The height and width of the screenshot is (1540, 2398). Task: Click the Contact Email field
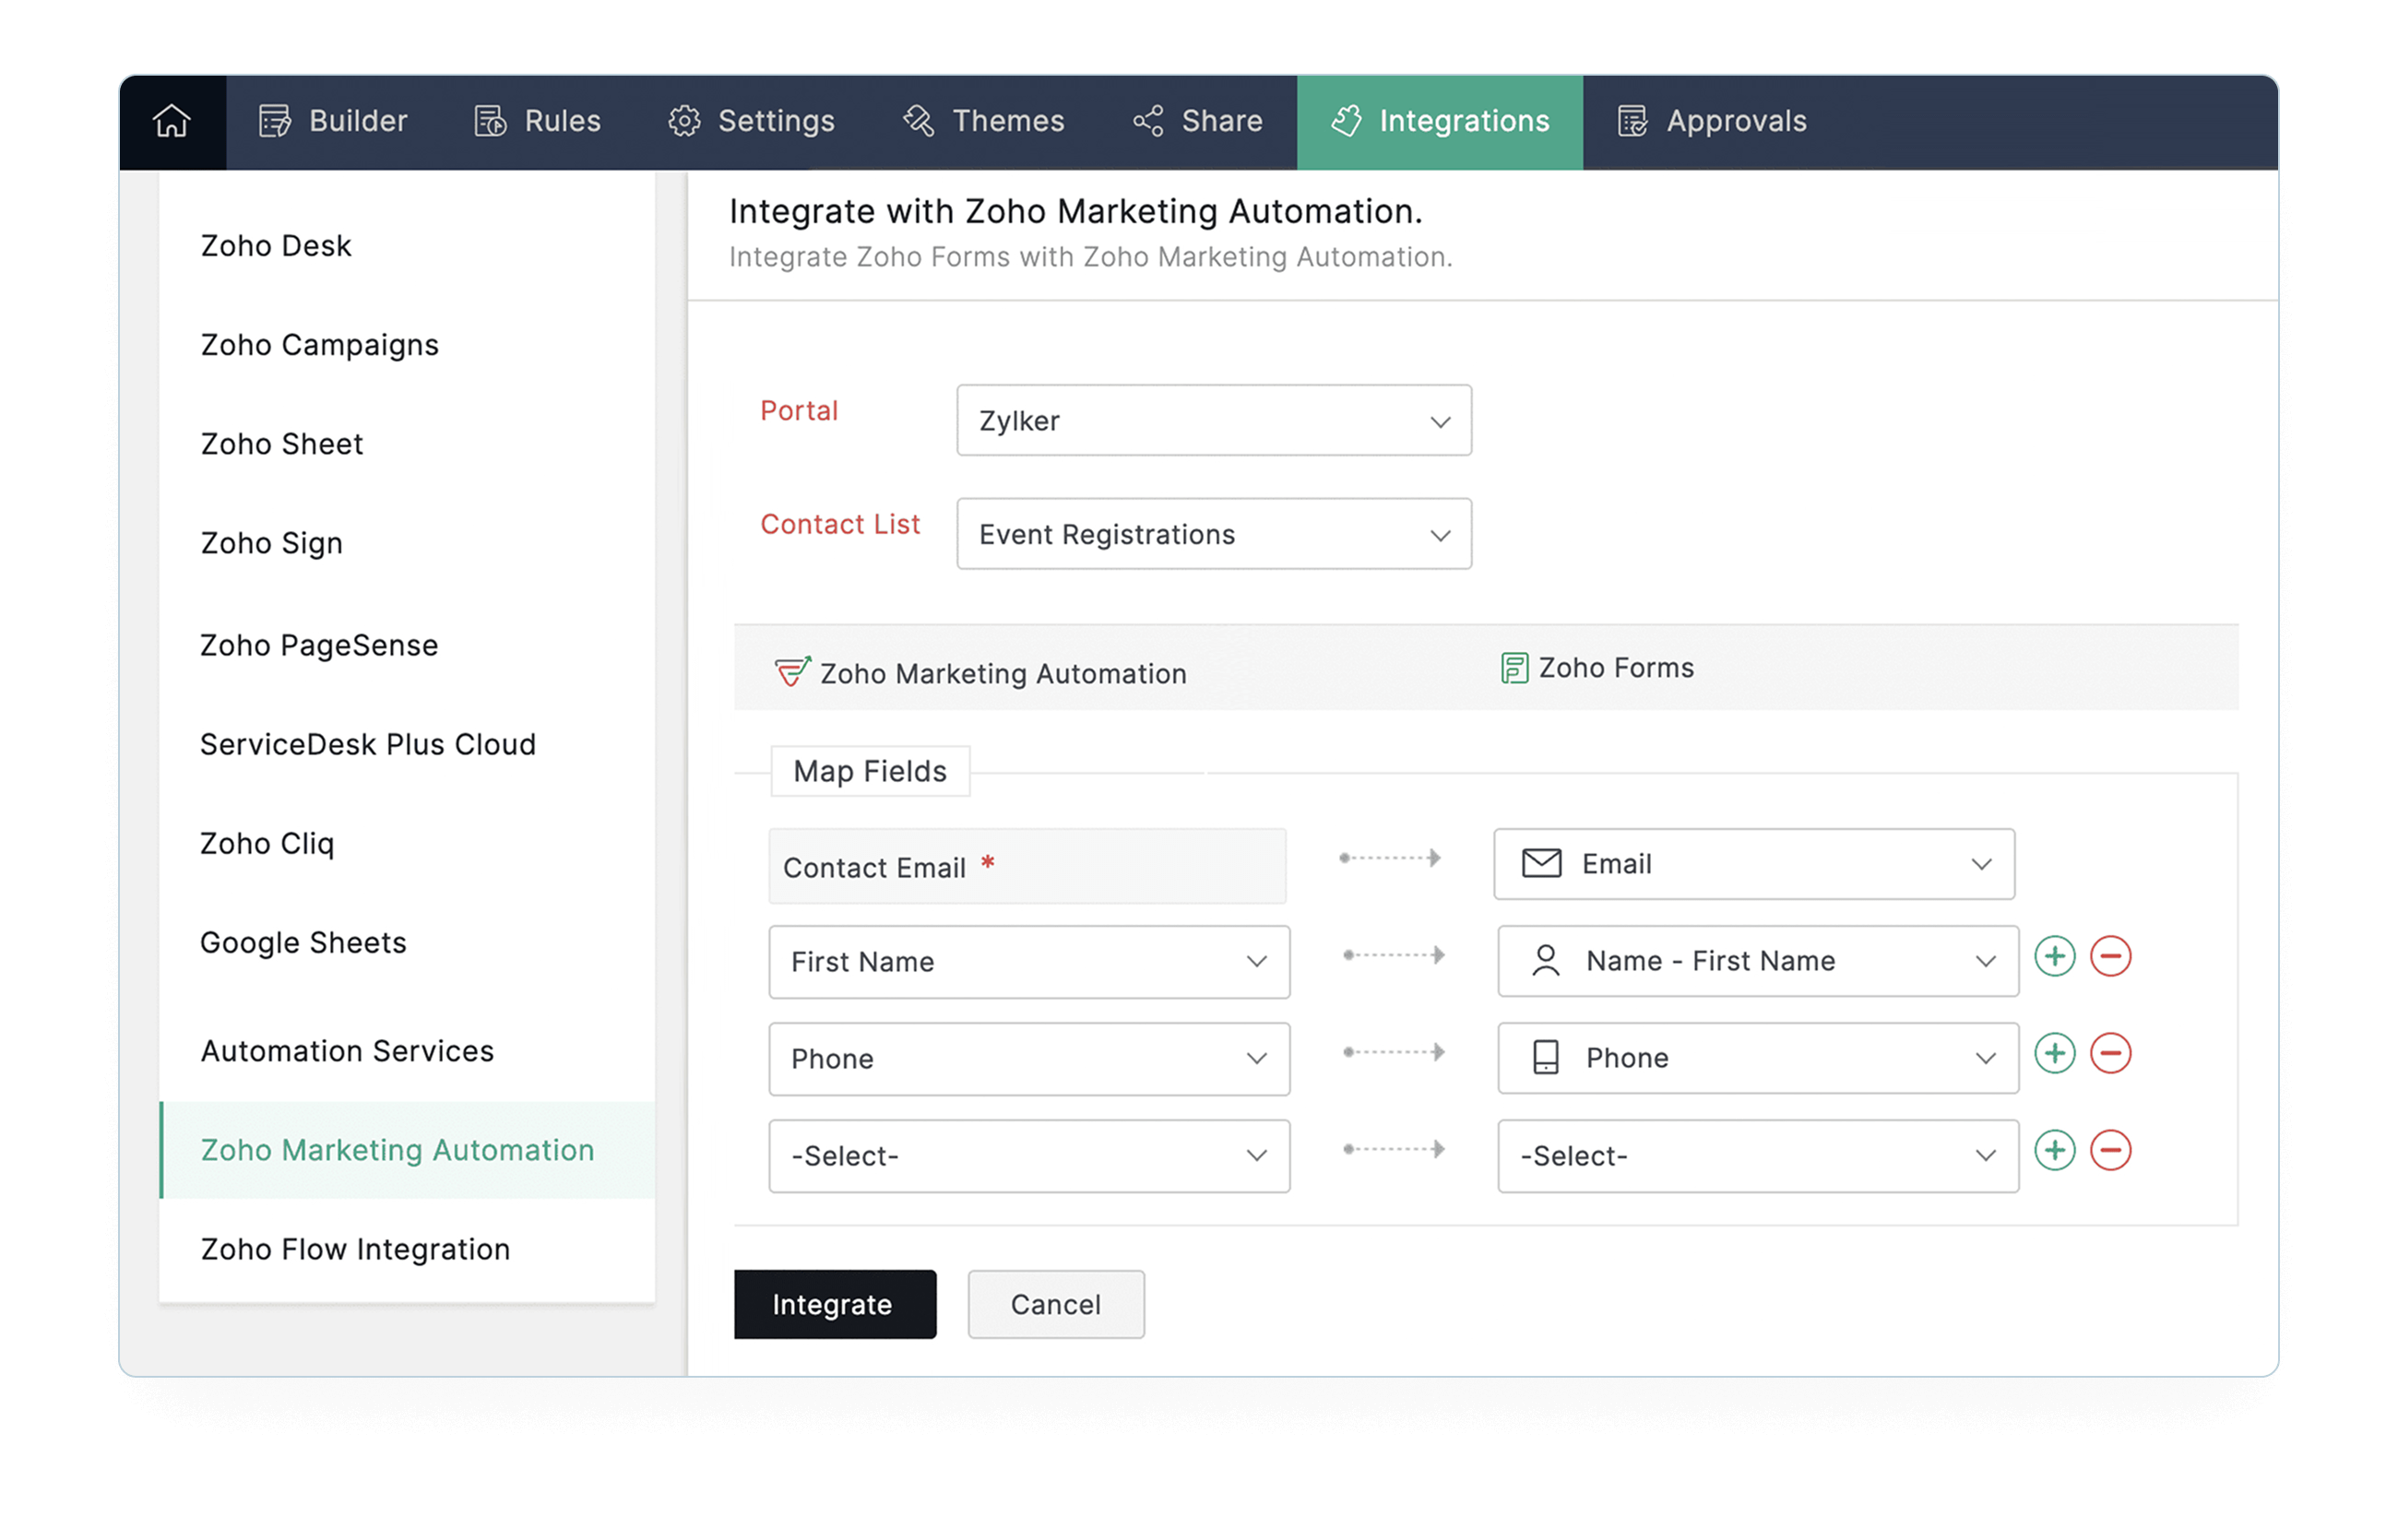[x=1027, y=867]
